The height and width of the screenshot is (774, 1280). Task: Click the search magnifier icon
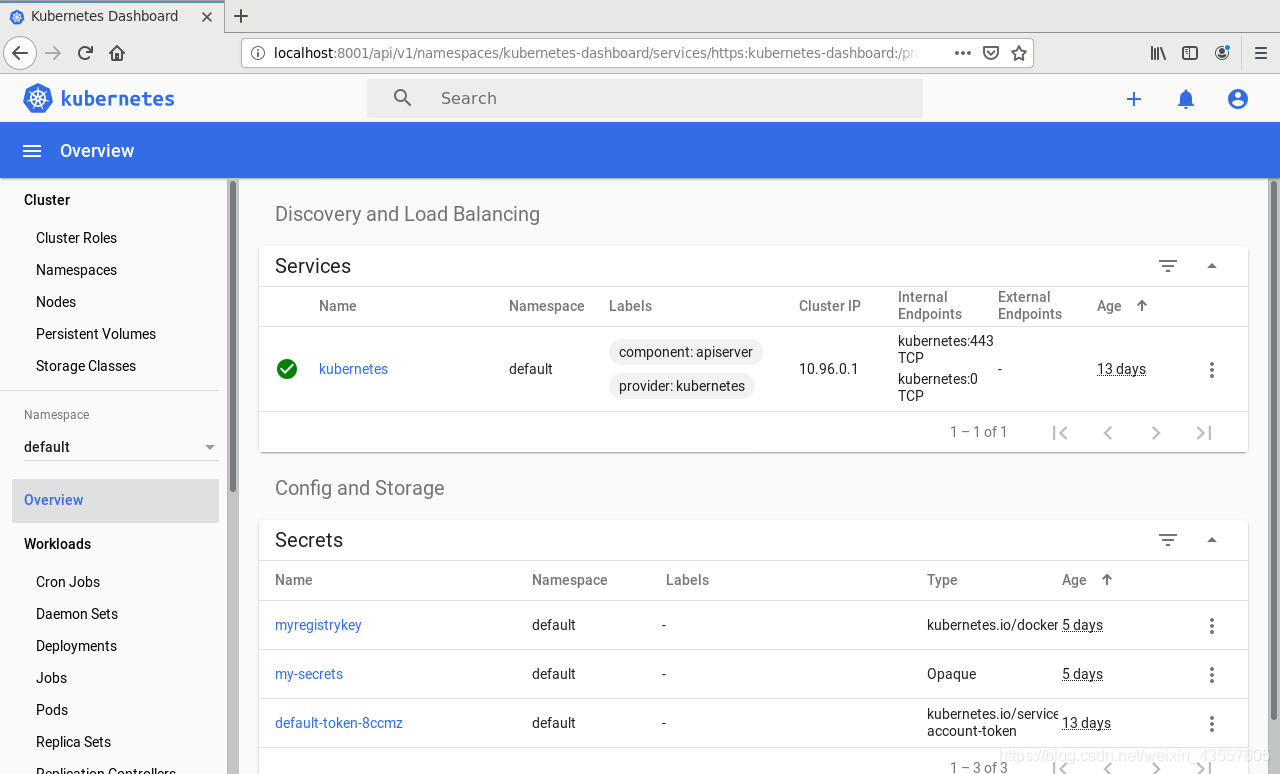(403, 98)
